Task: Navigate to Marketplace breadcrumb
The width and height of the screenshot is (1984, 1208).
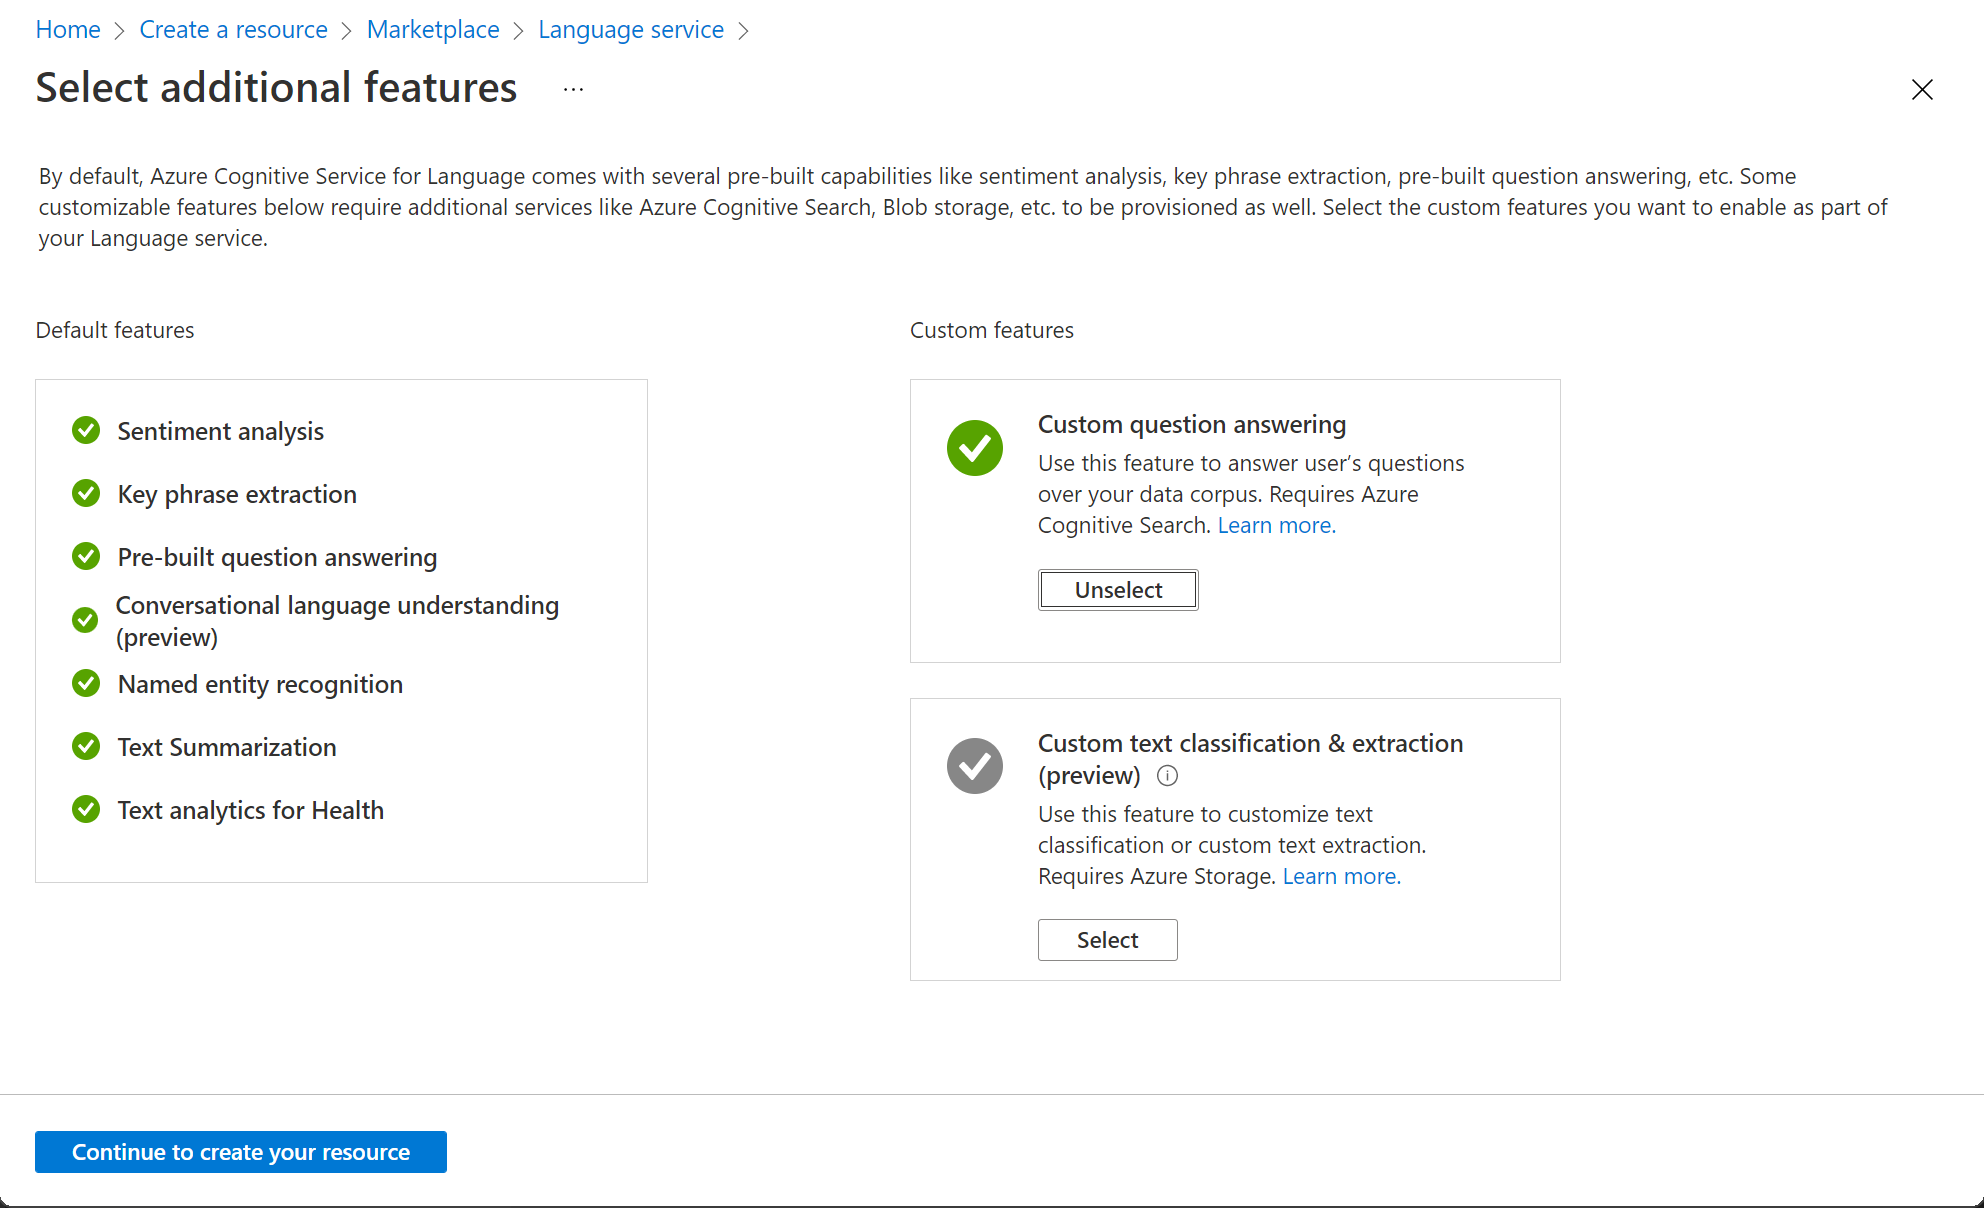Action: pos(431,28)
